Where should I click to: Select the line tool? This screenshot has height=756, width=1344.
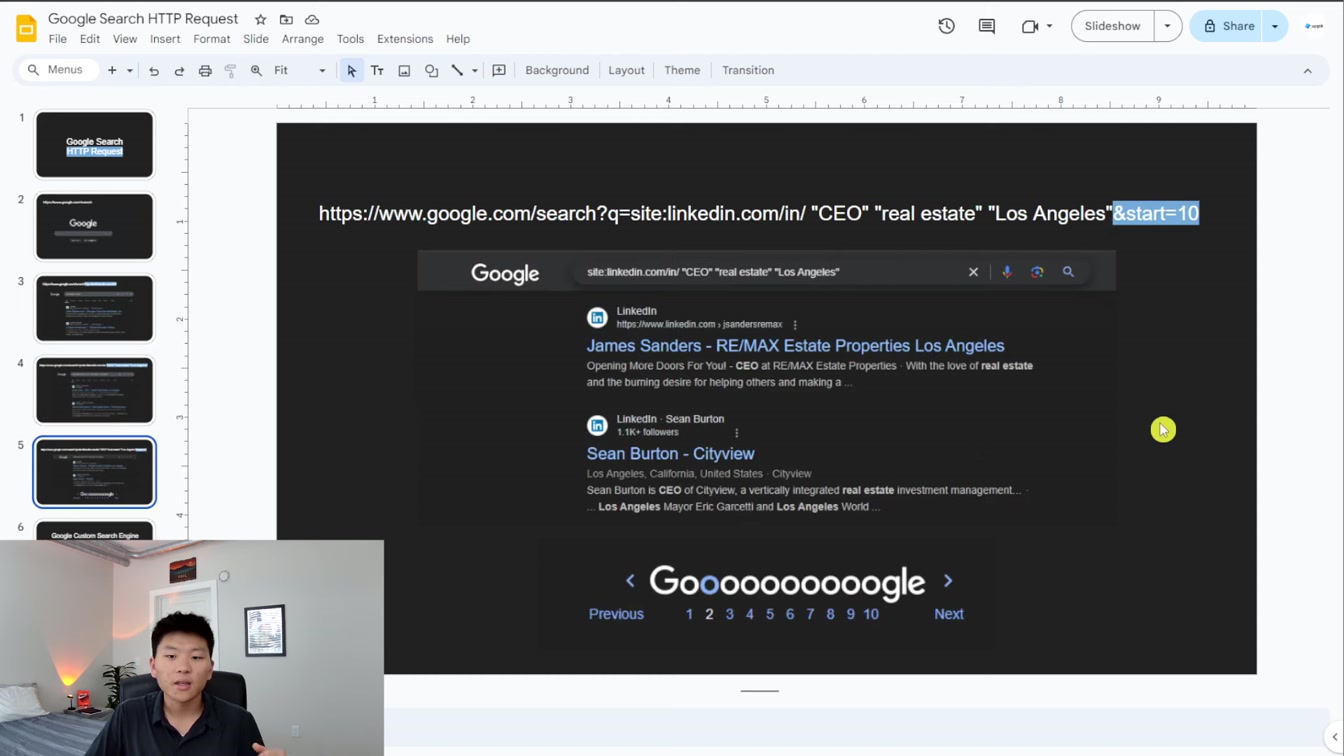(457, 70)
